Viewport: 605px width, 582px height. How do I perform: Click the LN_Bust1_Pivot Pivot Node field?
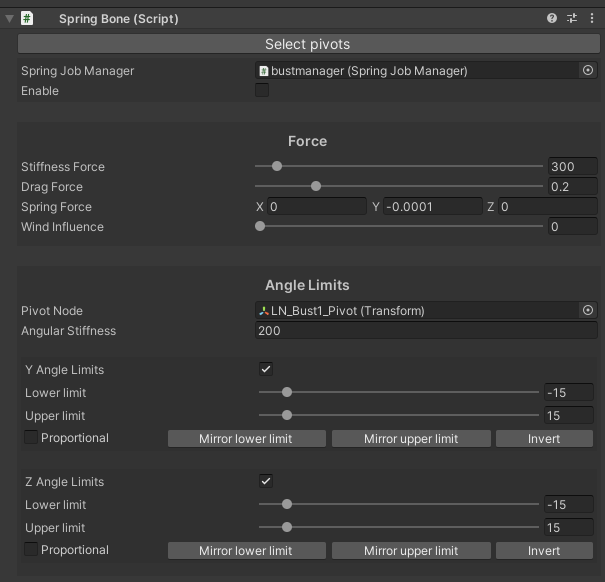[417, 310]
